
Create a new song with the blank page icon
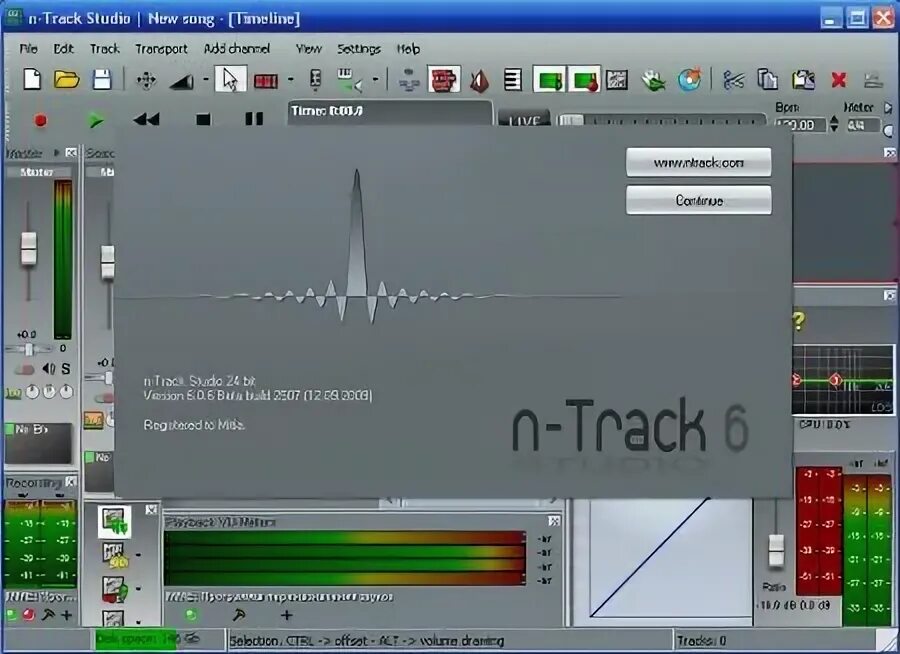pos(32,79)
